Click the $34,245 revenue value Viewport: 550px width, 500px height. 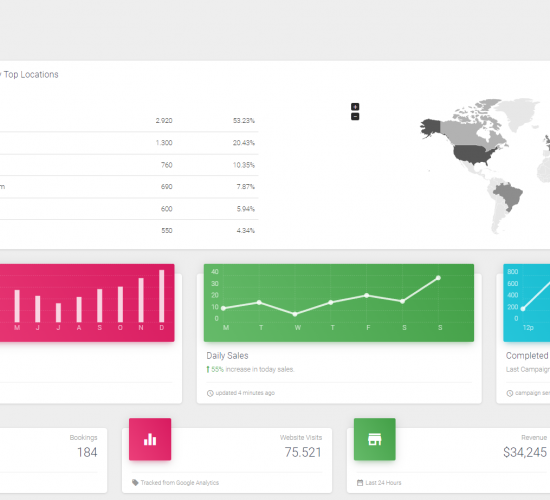coord(525,452)
